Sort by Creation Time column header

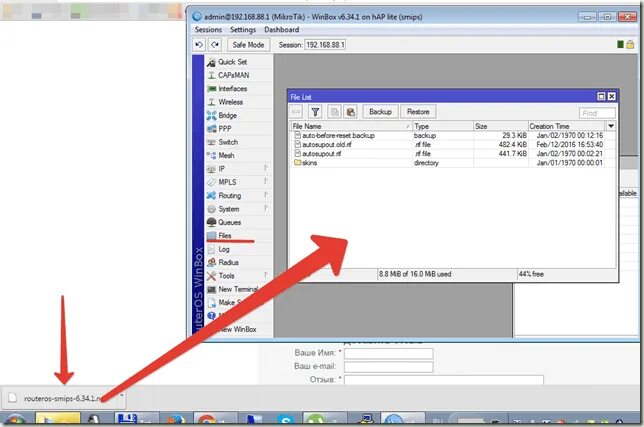(x=567, y=126)
